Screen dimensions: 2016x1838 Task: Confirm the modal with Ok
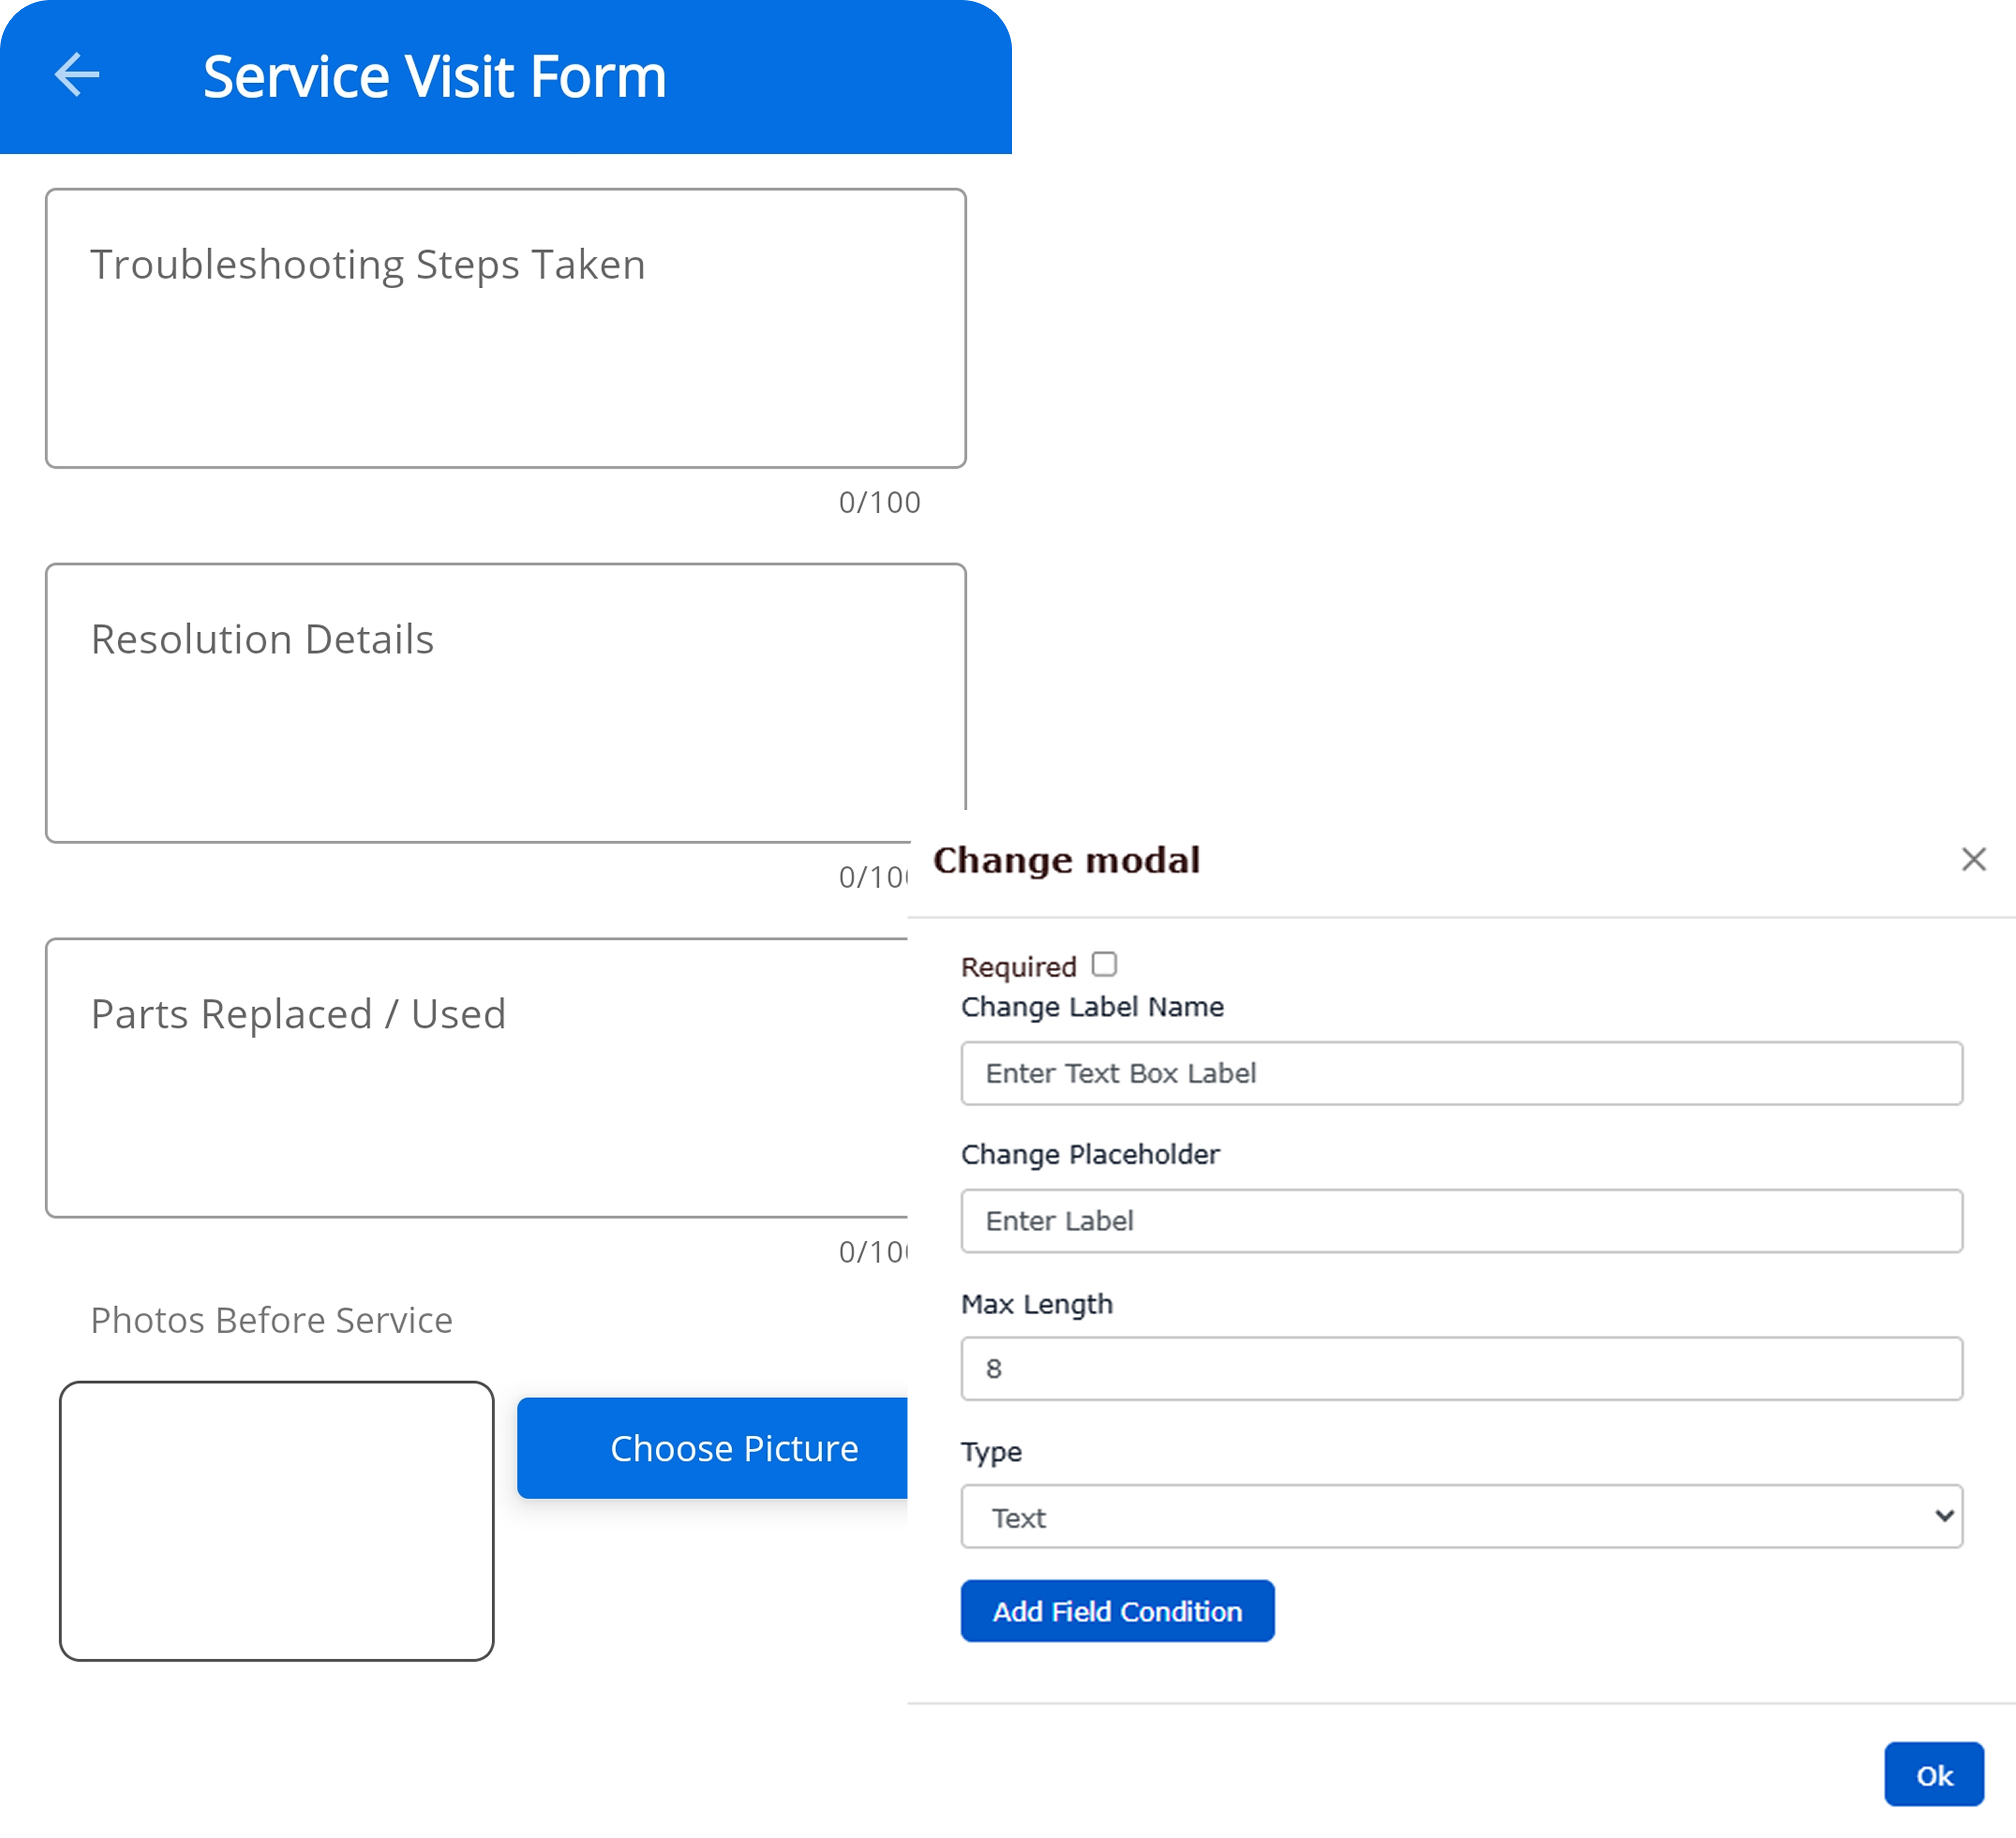1933,1775
